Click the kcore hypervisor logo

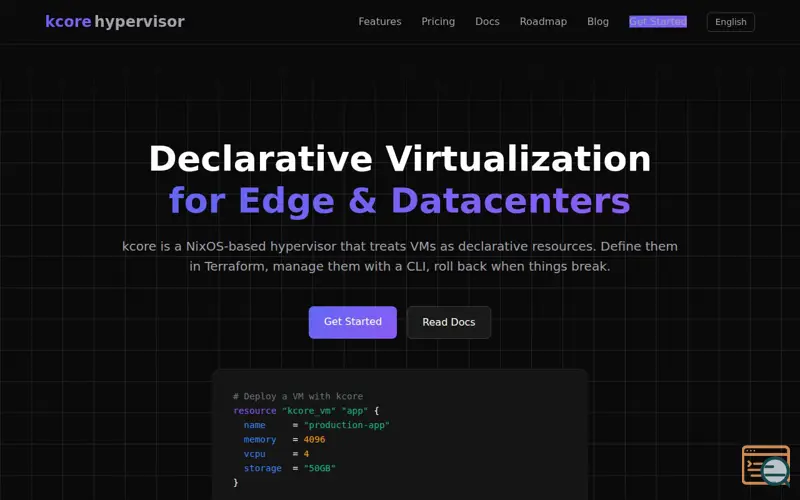115,21
